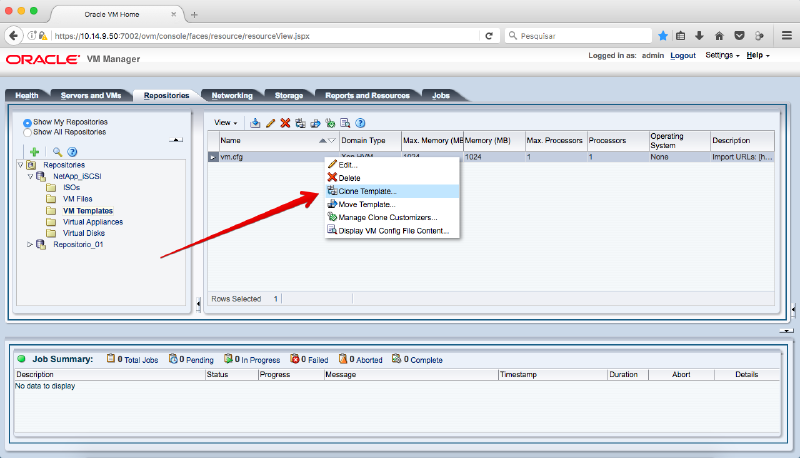This screenshot has height=458, width=800.
Task: Click the help icon in the templates toolbar
Action: click(x=359, y=123)
